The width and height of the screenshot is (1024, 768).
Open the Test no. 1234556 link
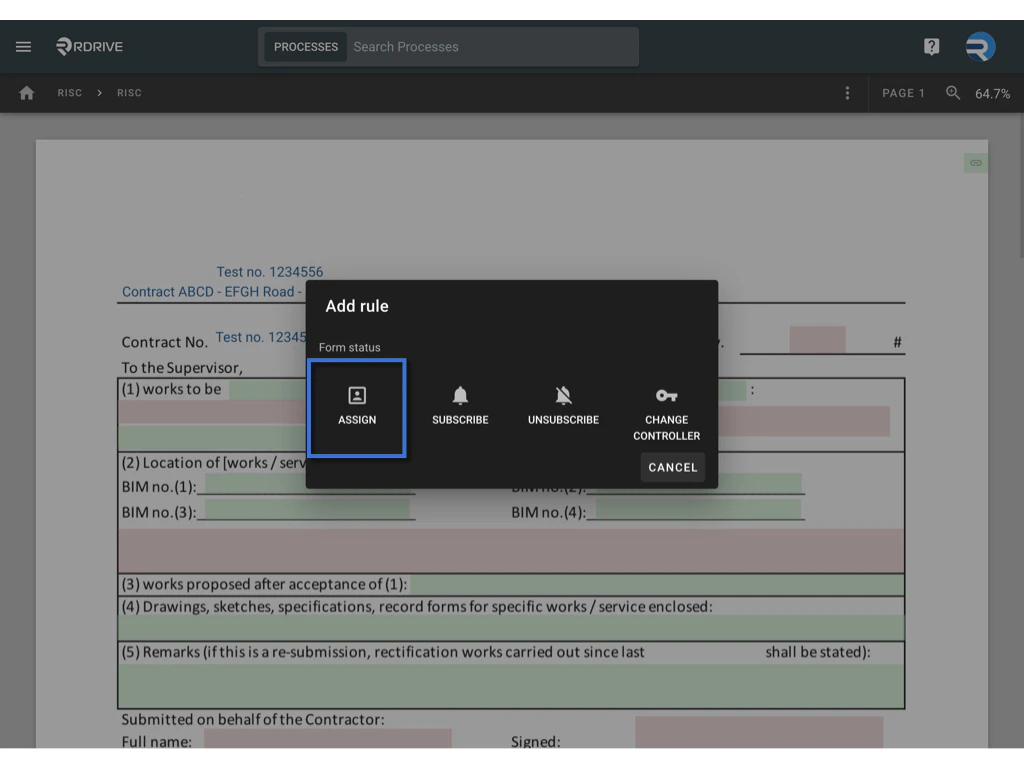(x=270, y=271)
